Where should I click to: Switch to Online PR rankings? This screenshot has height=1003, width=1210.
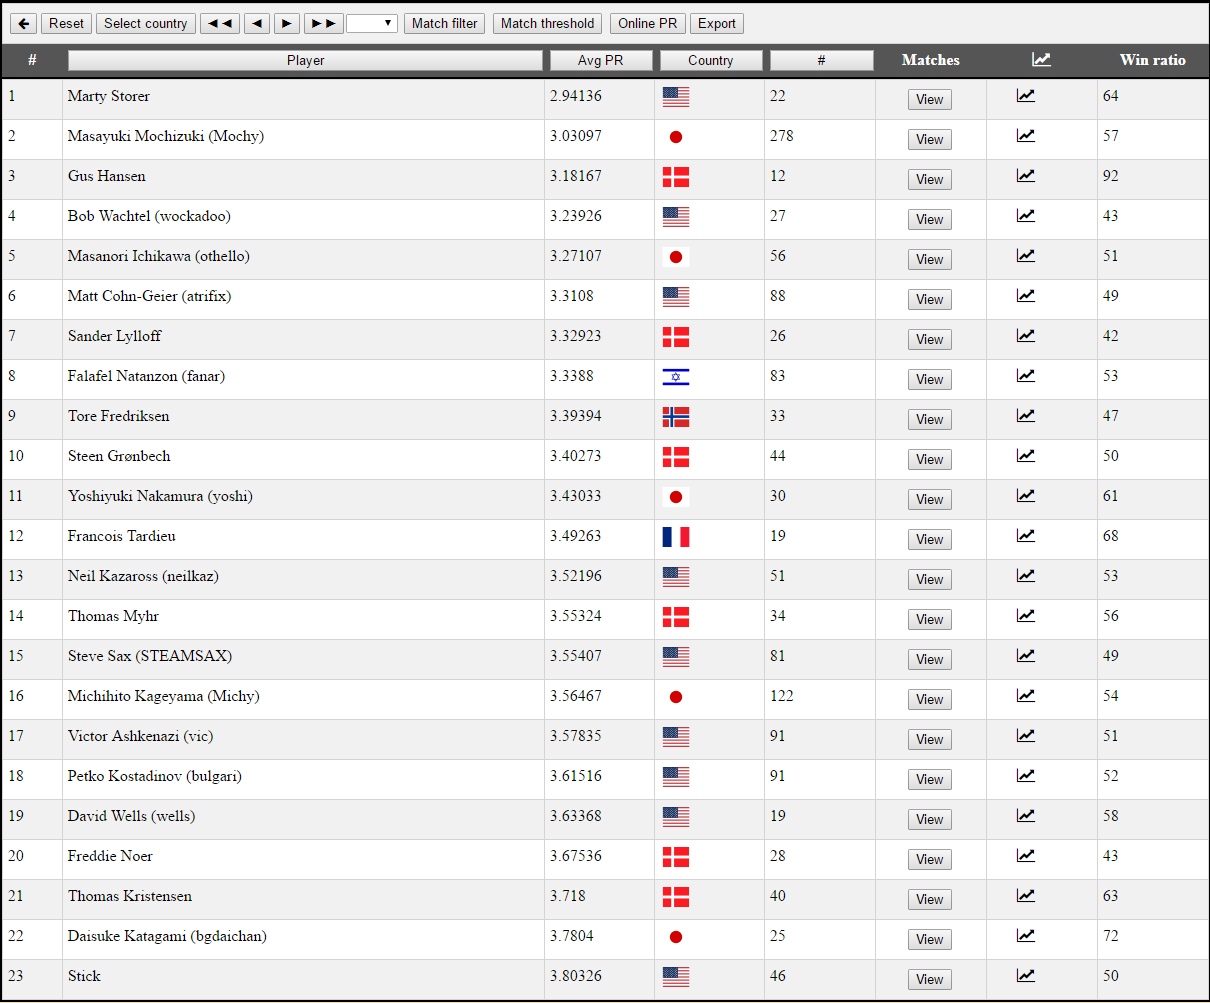(647, 23)
